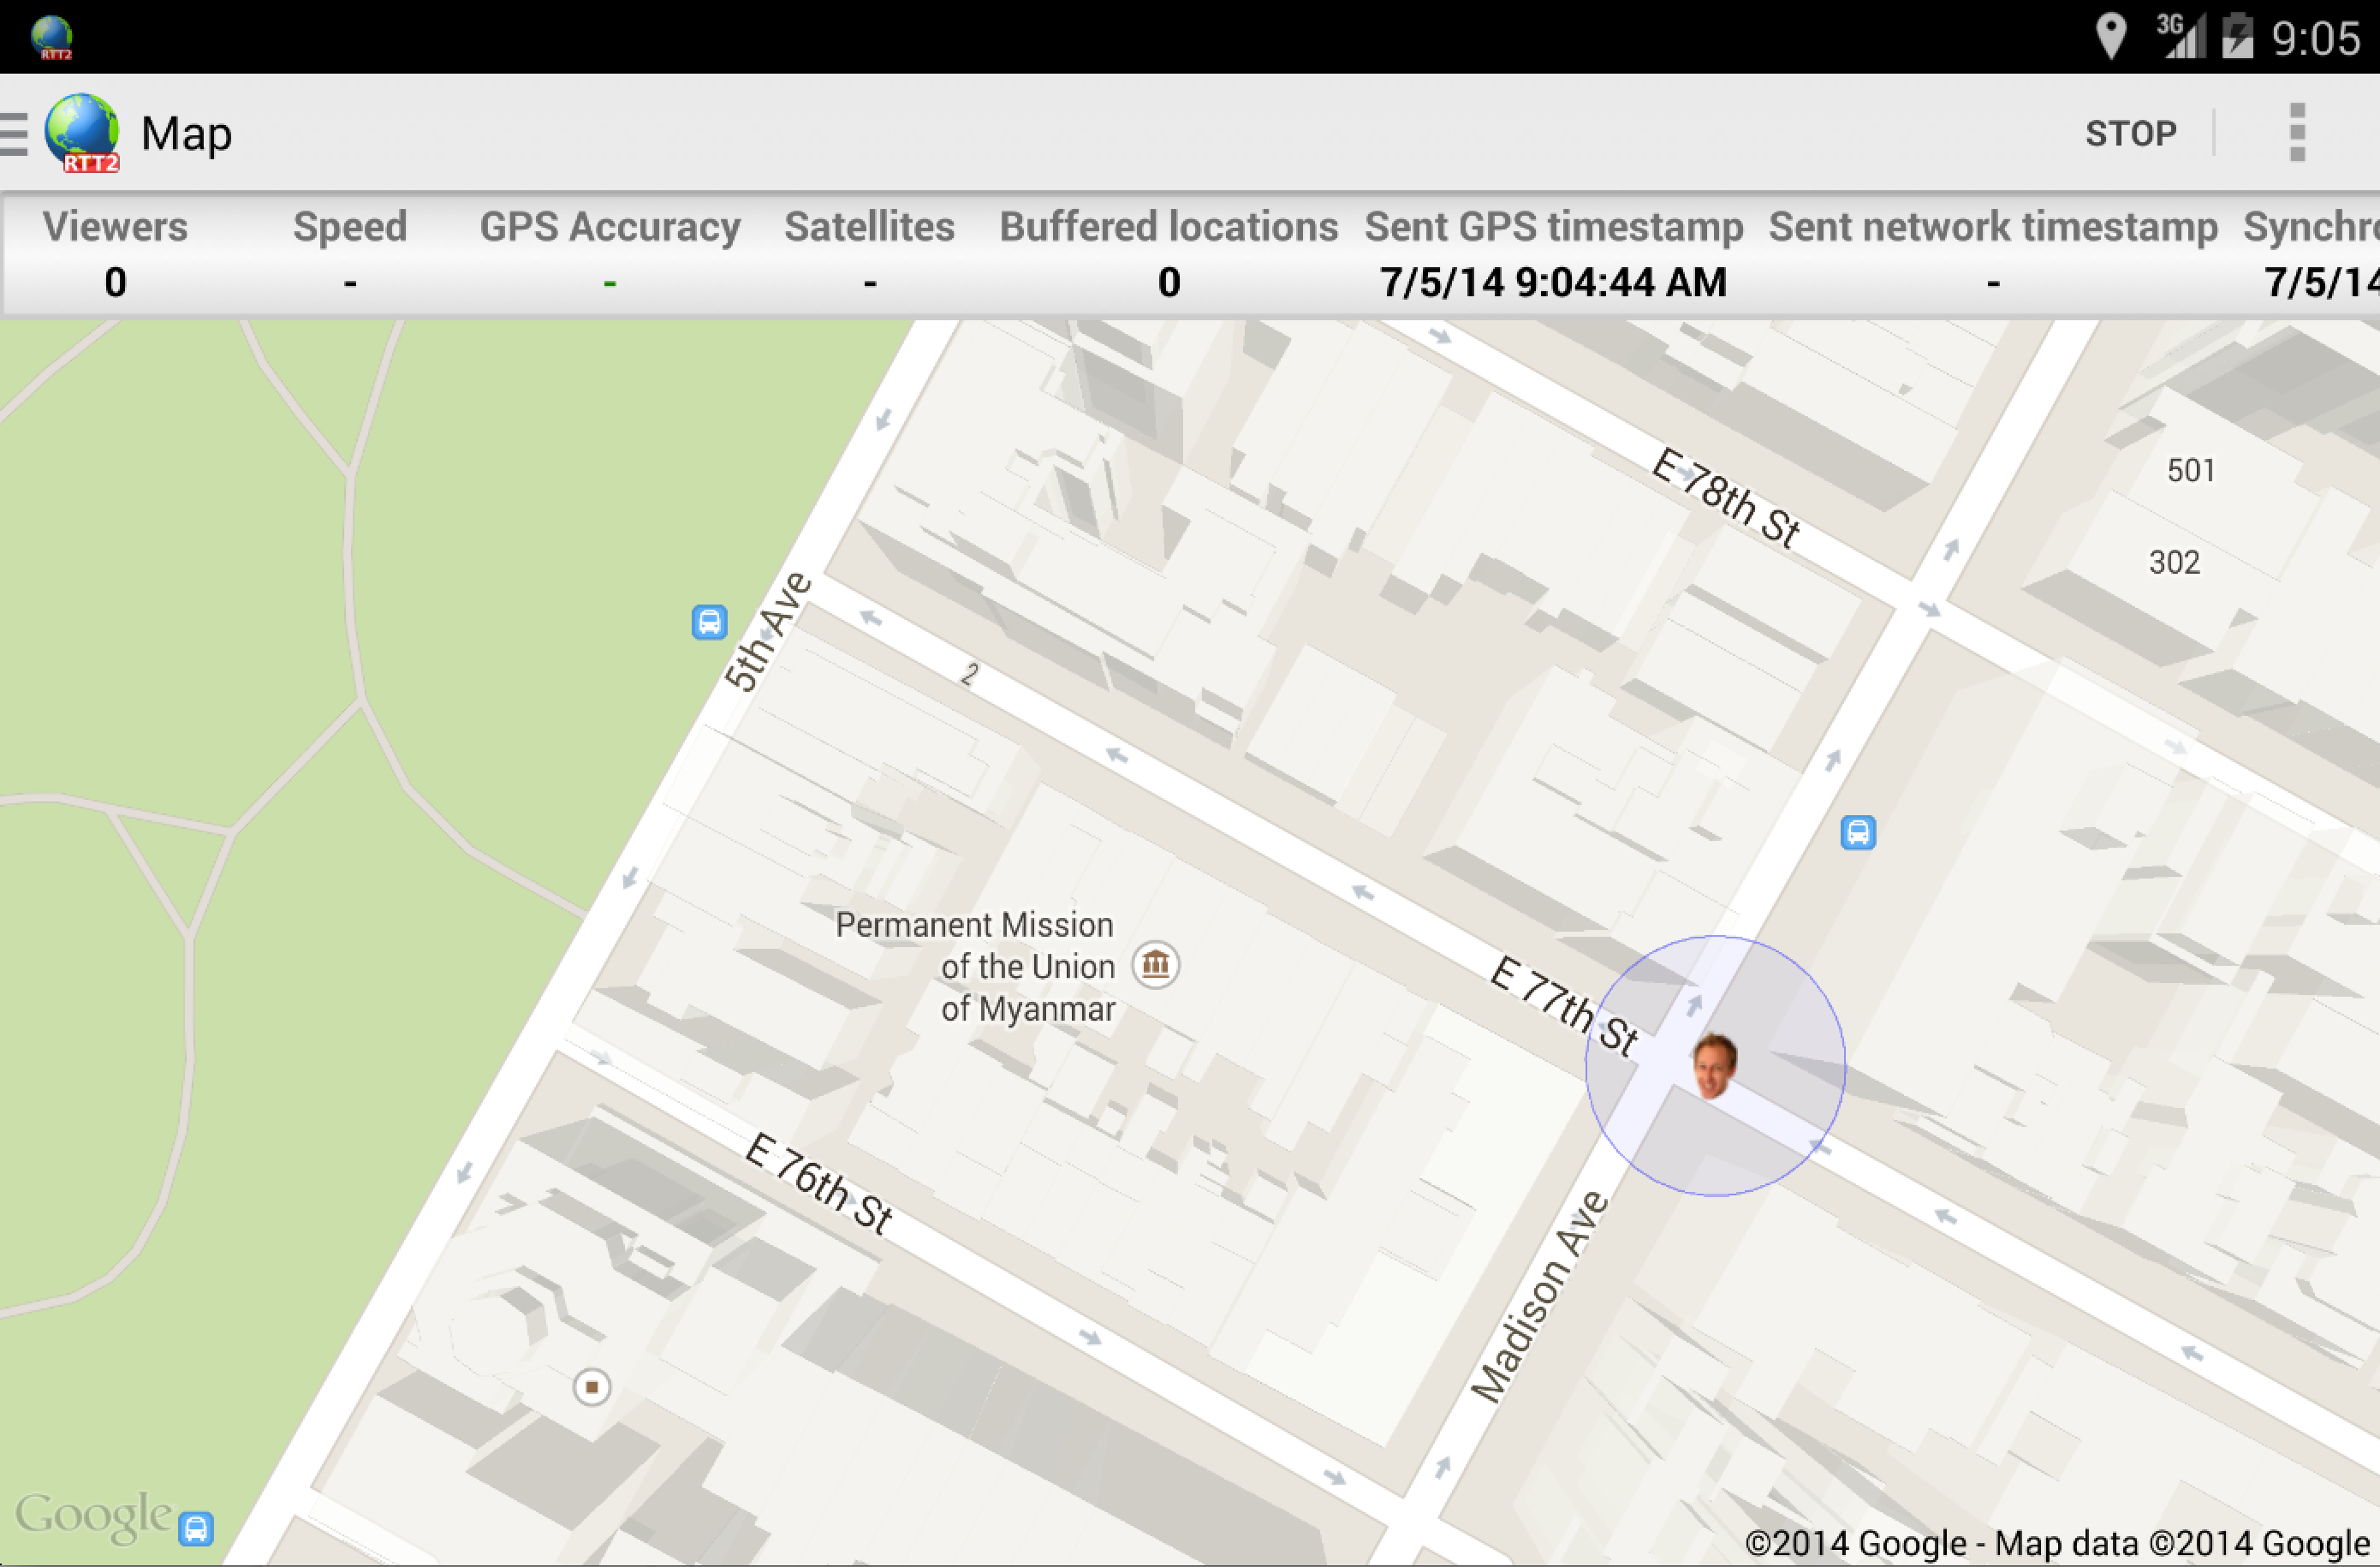Open the navigation drawer hamburger icon
This screenshot has width=2380, height=1567.
14,134
